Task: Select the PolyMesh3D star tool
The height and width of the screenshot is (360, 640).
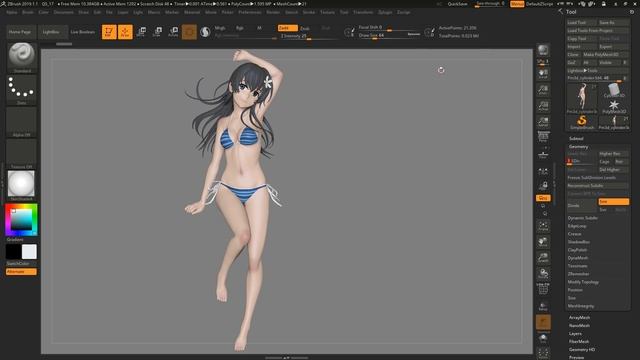Action: coord(614,107)
